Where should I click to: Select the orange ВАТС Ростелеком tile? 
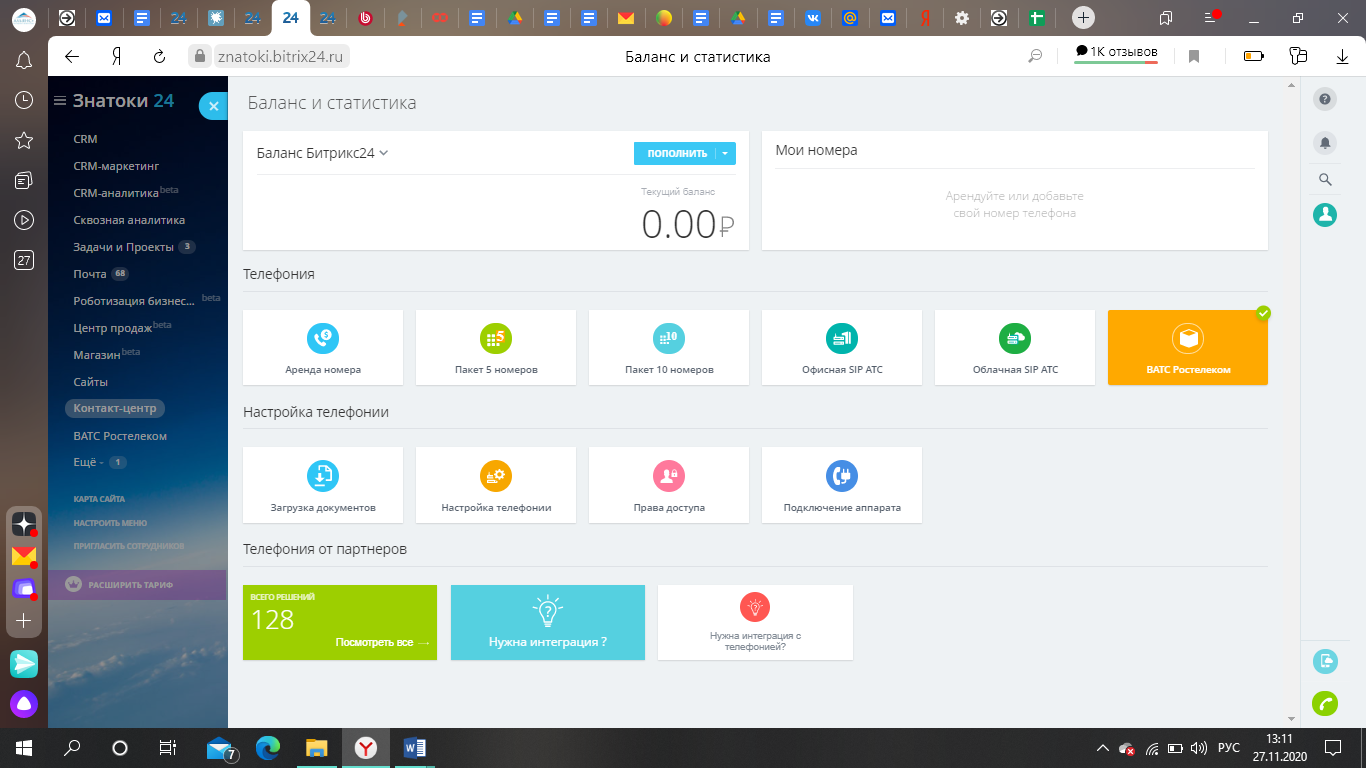(1188, 347)
